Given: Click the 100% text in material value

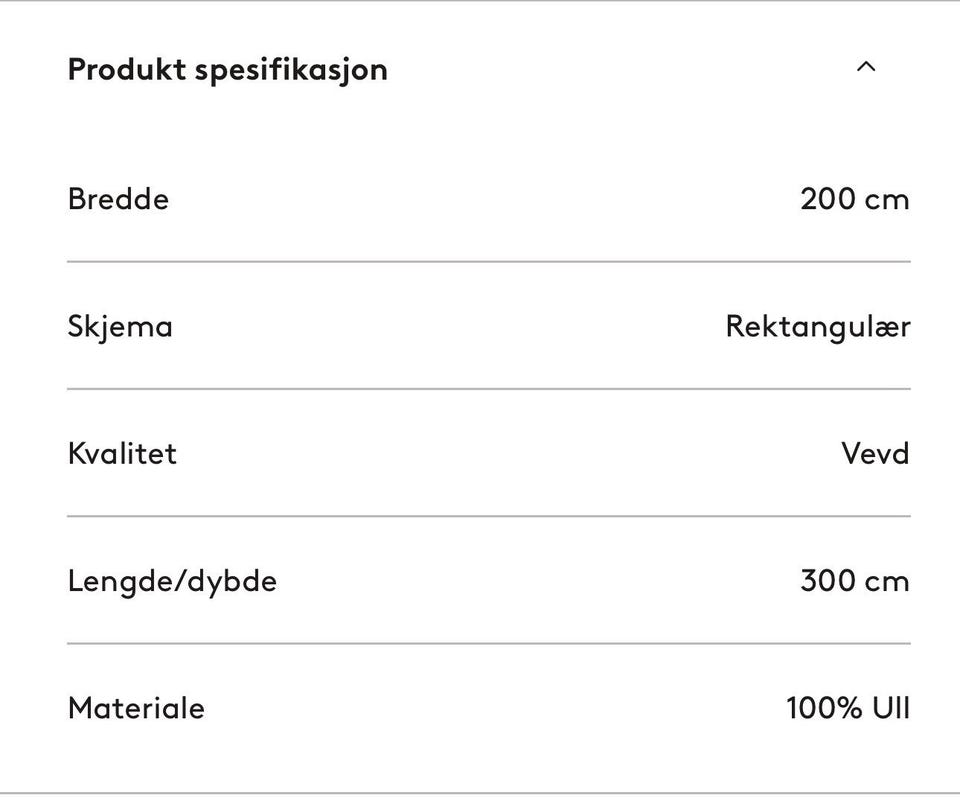Looking at the screenshot, I should pos(824,708).
